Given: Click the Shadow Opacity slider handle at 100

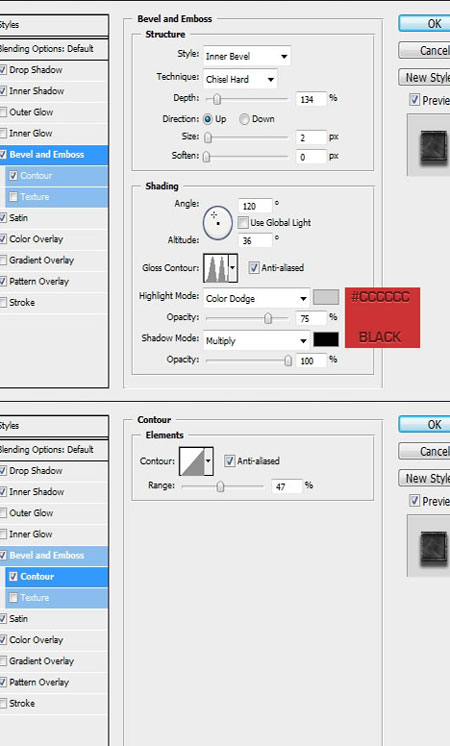Looking at the screenshot, I should coord(288,361).
